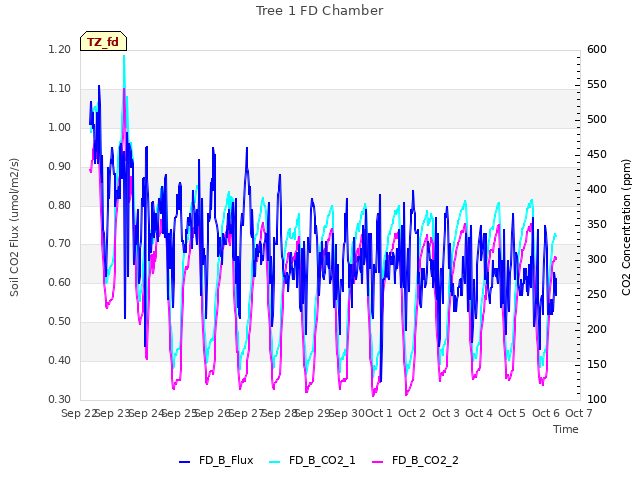
Task: Click the 250 right axis tick label
Action: point(597,294)
